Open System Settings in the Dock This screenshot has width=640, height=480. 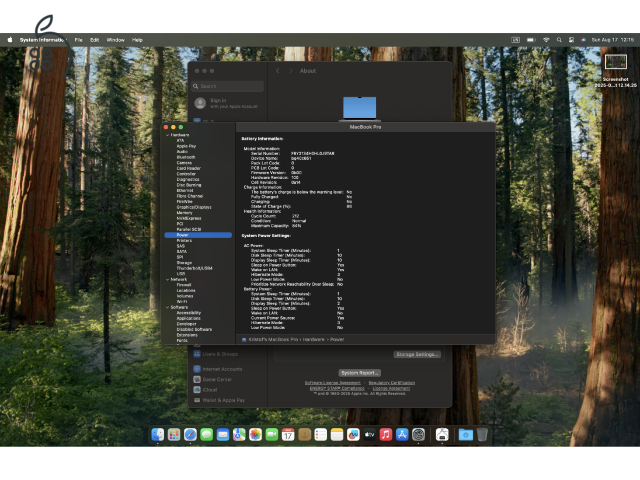click(419, 435)
